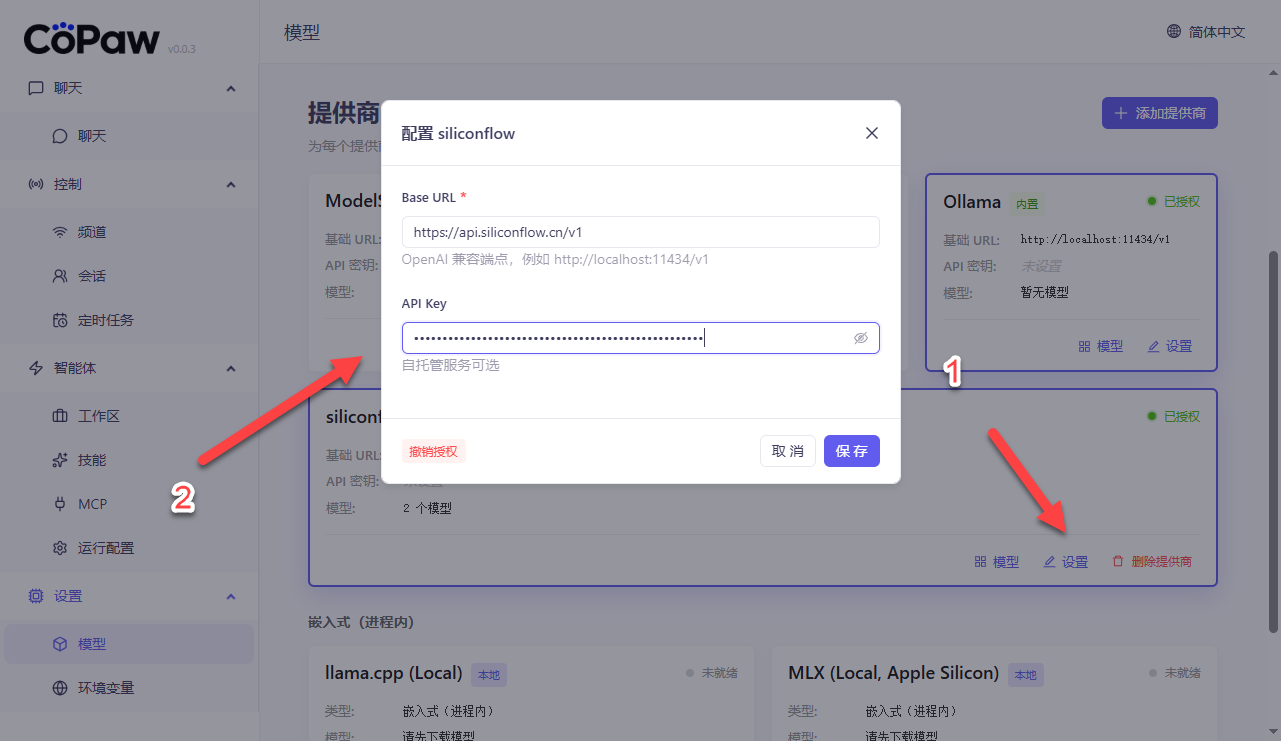Click the 未就绪 status on MLX card
The image size is (1281, 741).
tap(1174, 673)
